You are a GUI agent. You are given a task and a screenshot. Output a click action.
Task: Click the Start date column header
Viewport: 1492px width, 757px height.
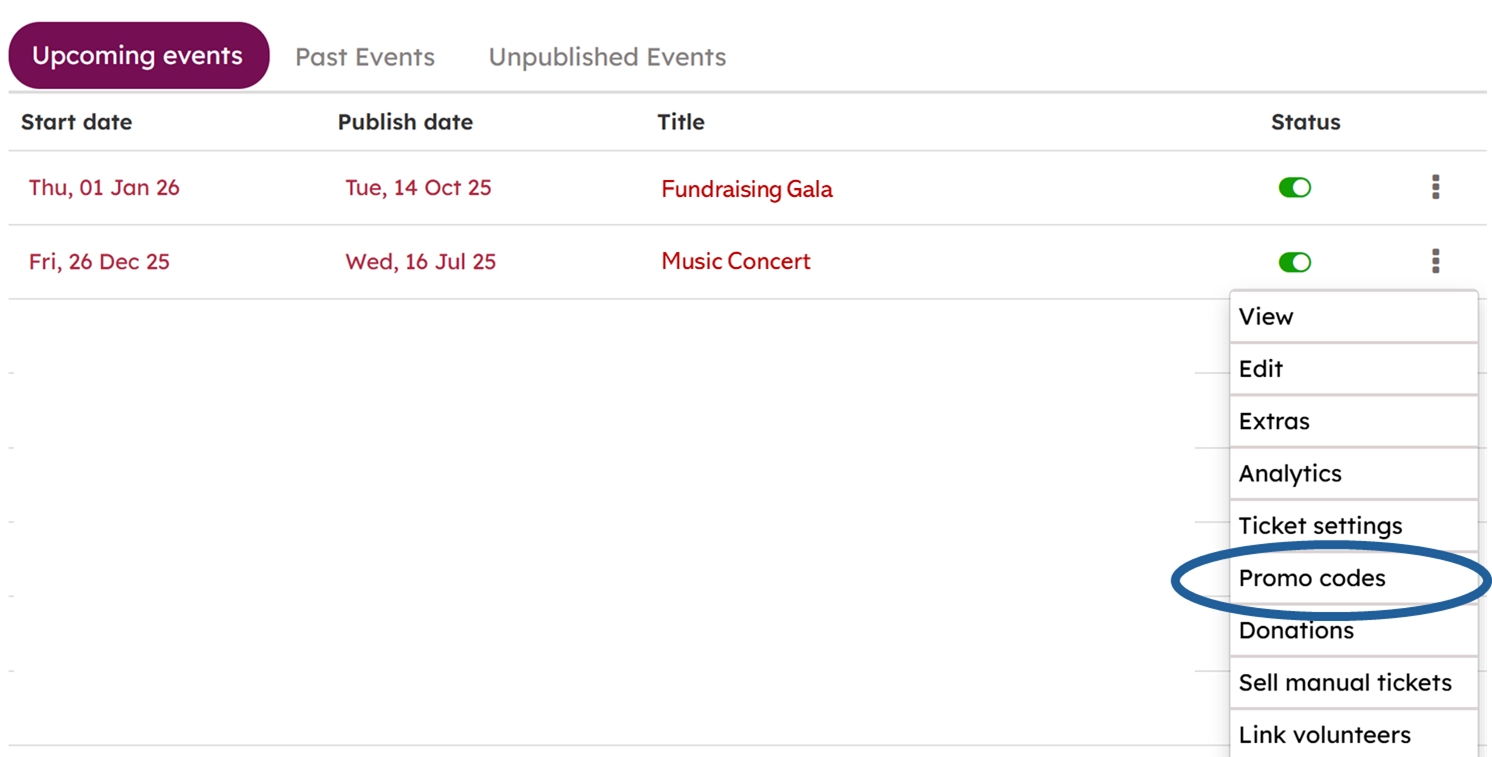(77, 122)
